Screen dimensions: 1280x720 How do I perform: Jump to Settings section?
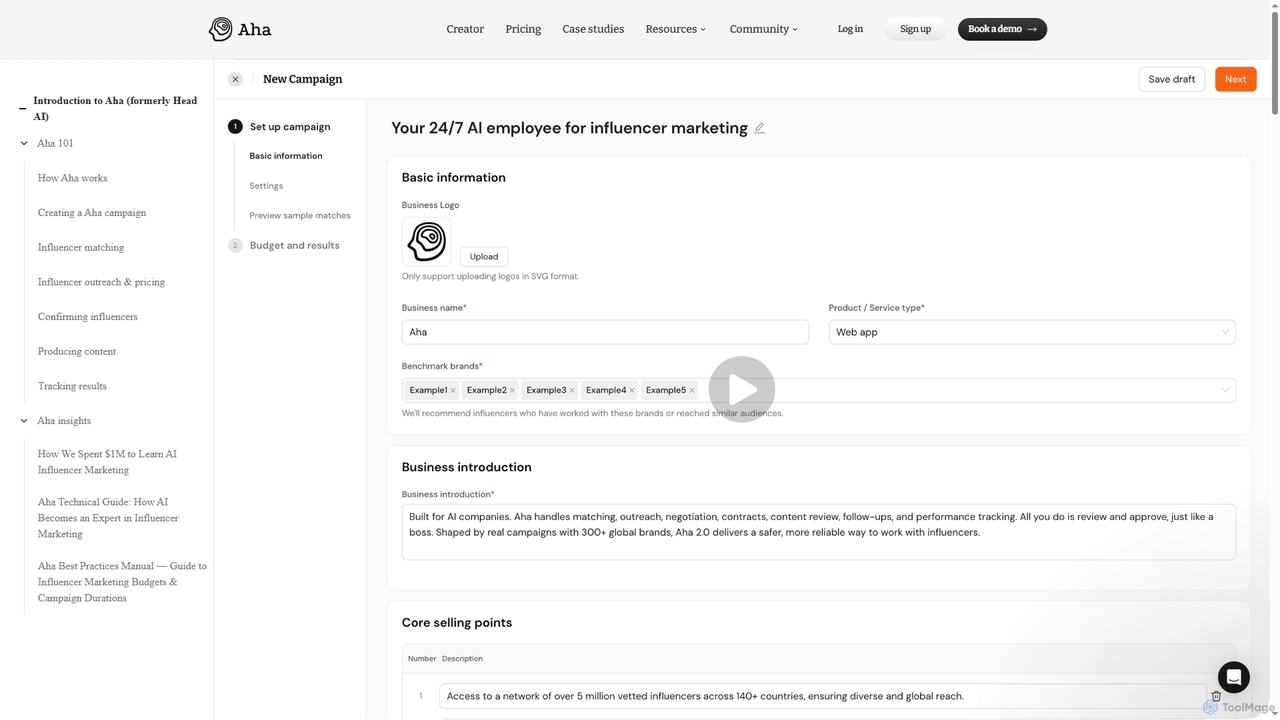point(266,186)
